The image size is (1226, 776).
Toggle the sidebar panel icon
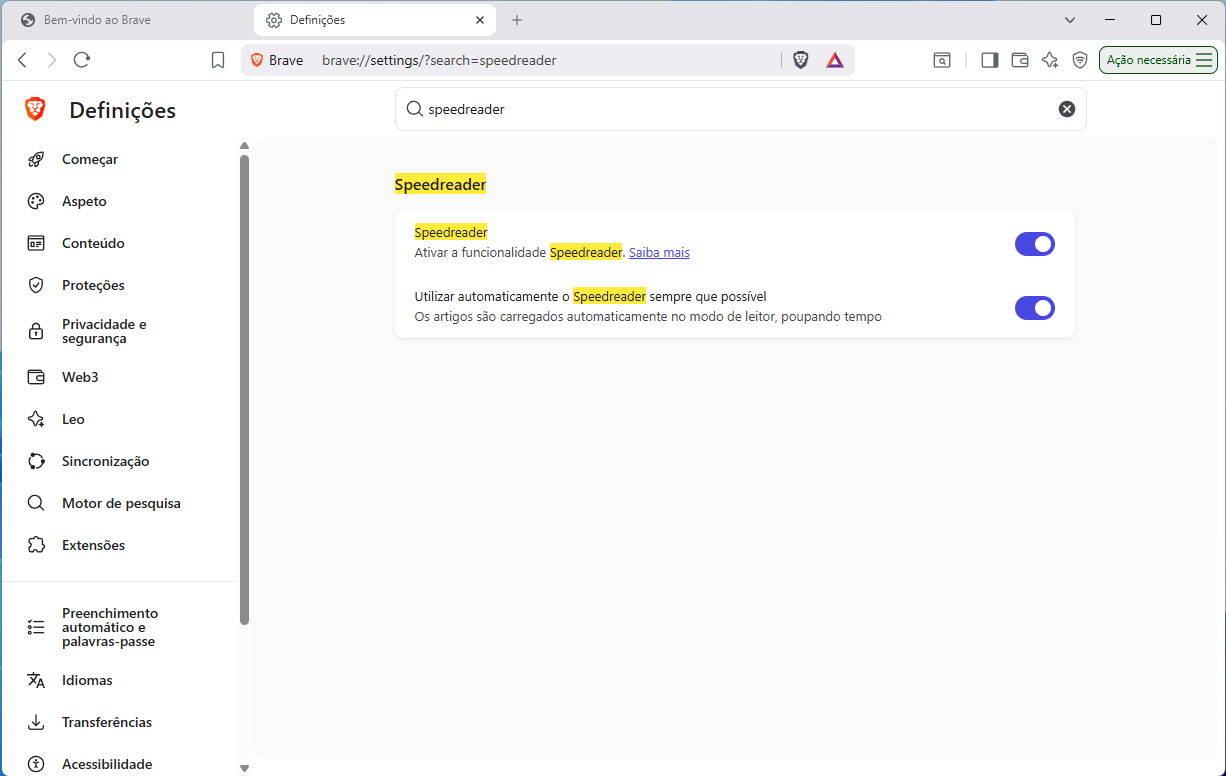click(990, 60)
